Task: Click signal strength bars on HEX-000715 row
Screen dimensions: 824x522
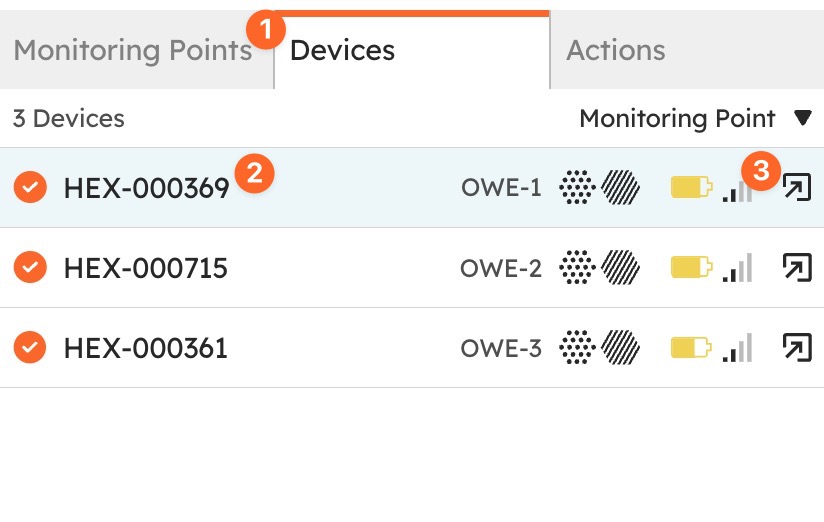Action: pyautogui.click(x=737, y=268)
